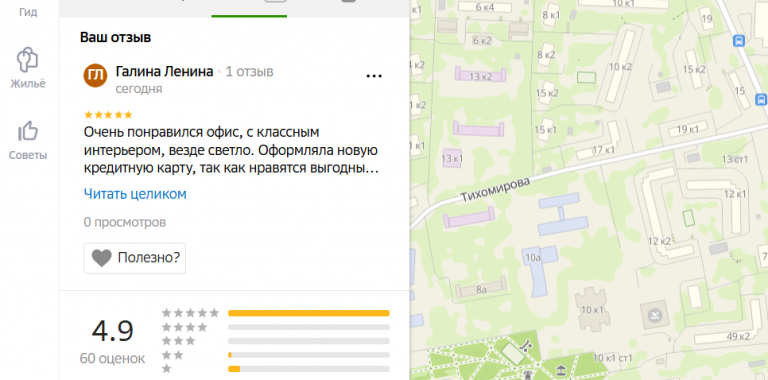Select building 8 к2 on the map

click(x=546, y=54)
